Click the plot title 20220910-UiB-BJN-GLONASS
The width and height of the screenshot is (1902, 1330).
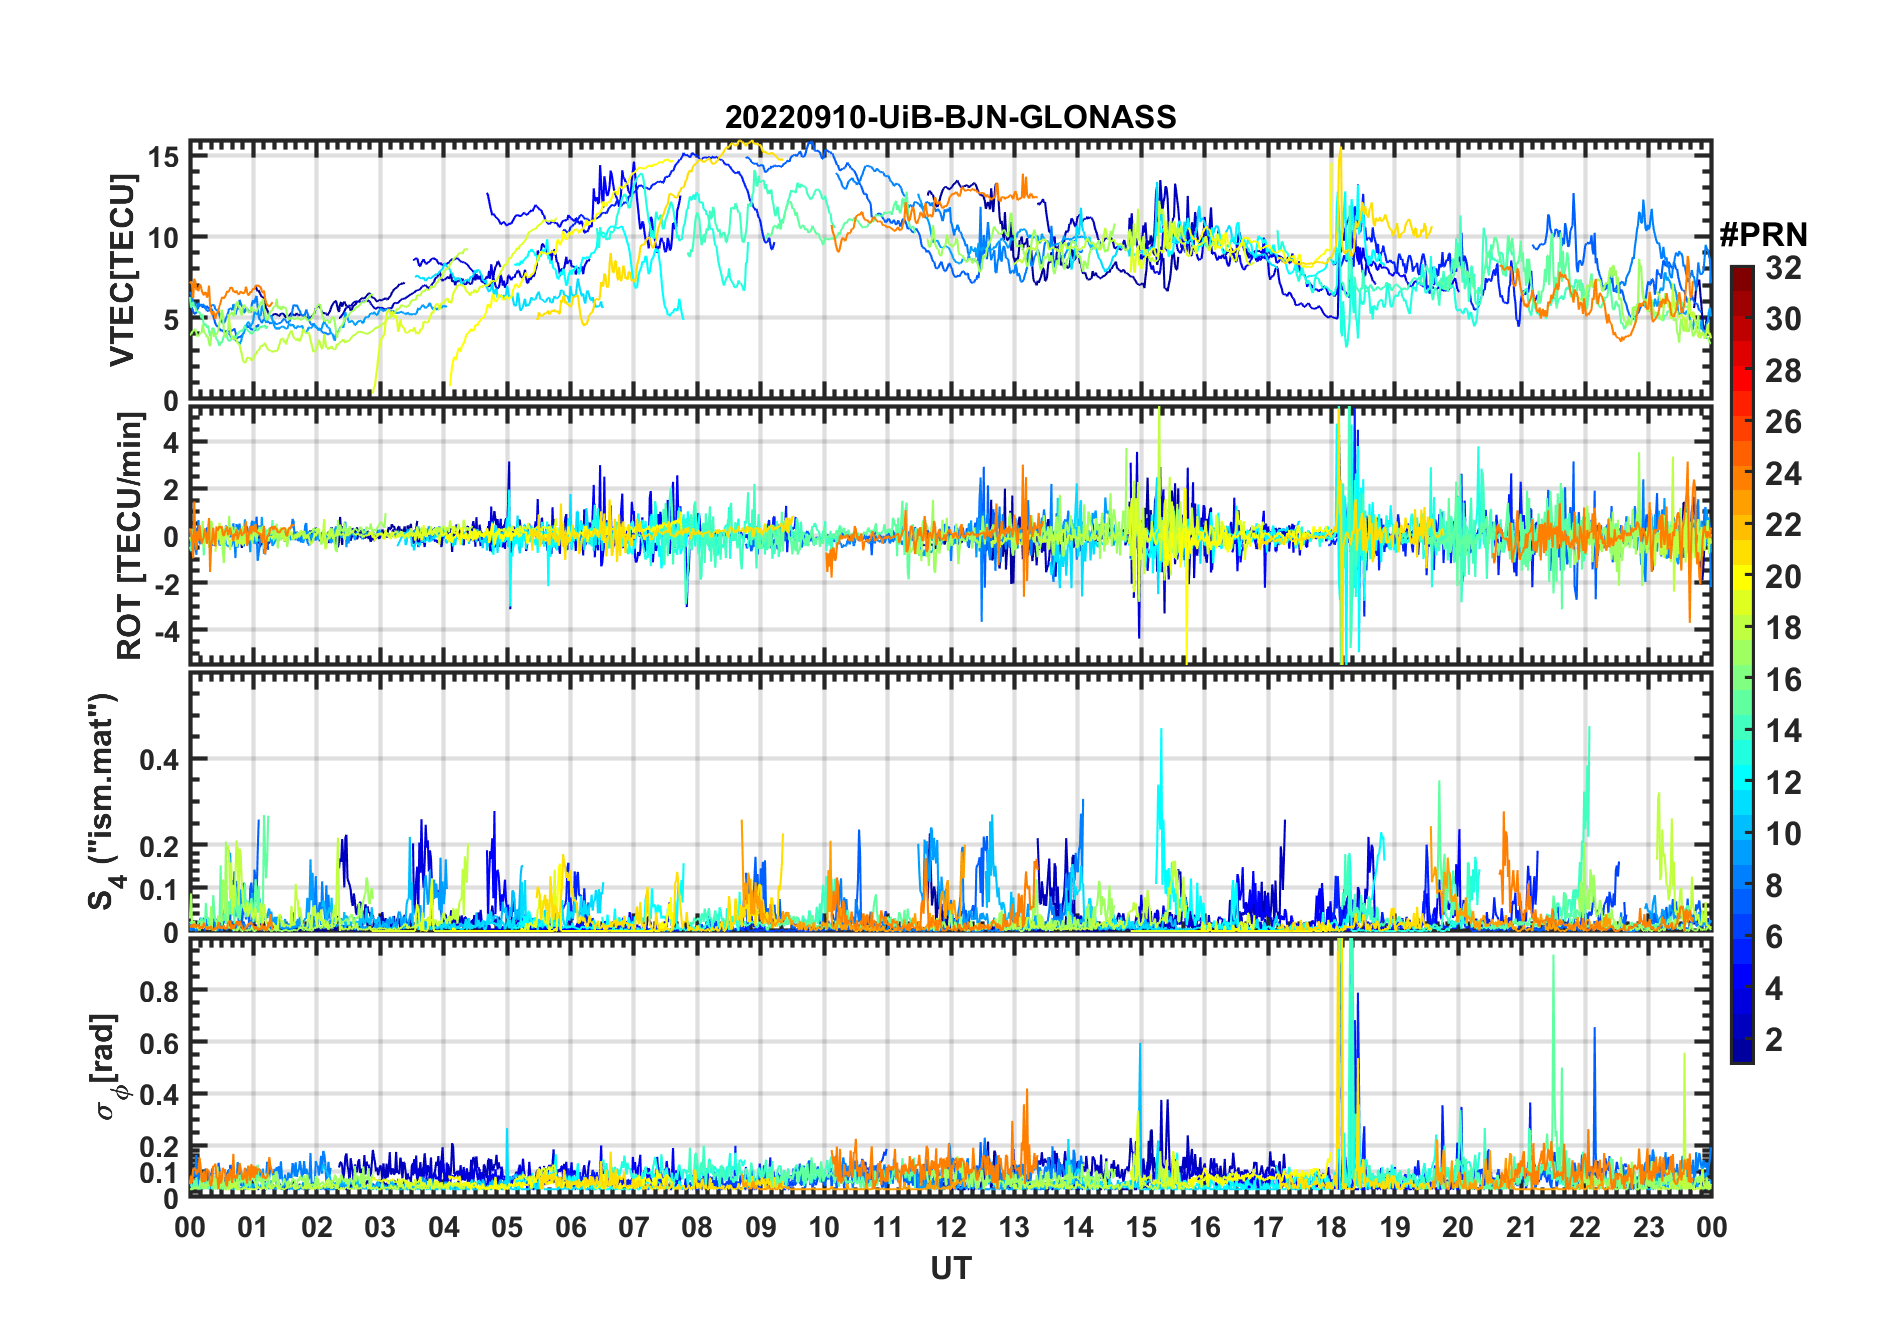[950, 118]
